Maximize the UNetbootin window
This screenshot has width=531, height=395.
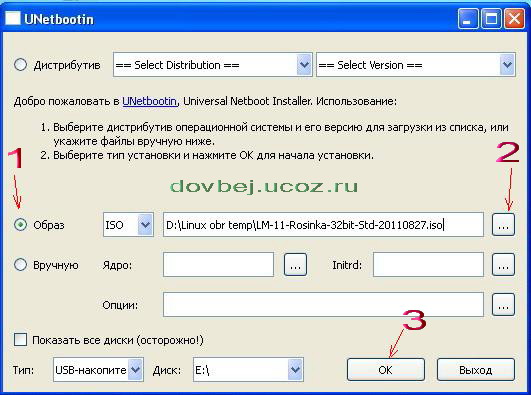click(x=491, y=18)
